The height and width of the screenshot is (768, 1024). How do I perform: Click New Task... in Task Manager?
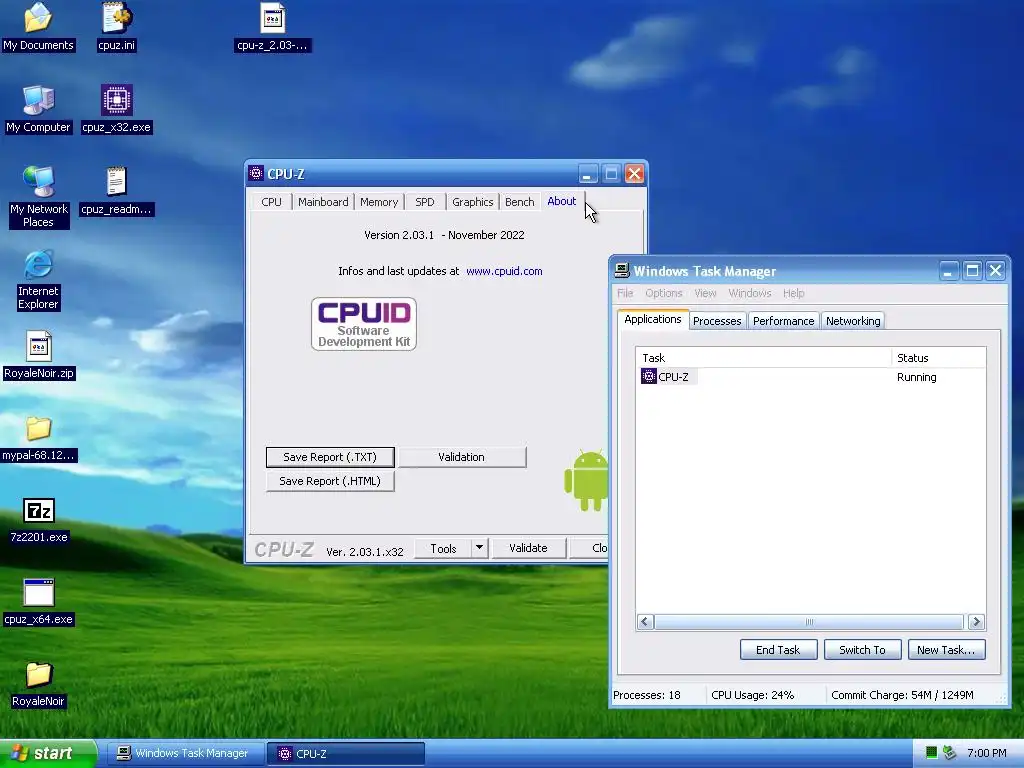click(946, 650)
